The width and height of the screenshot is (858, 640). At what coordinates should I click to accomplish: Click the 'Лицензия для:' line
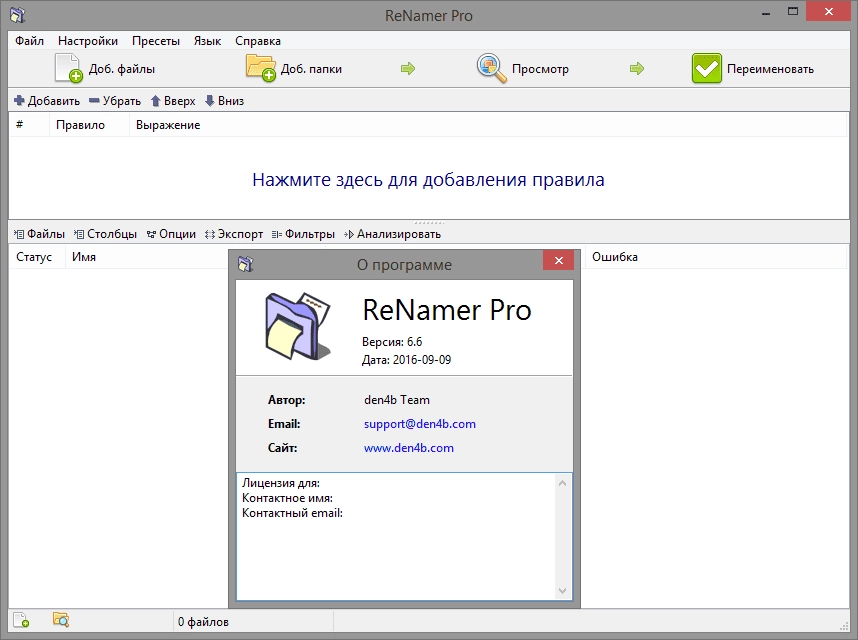(x=281, y=483)
